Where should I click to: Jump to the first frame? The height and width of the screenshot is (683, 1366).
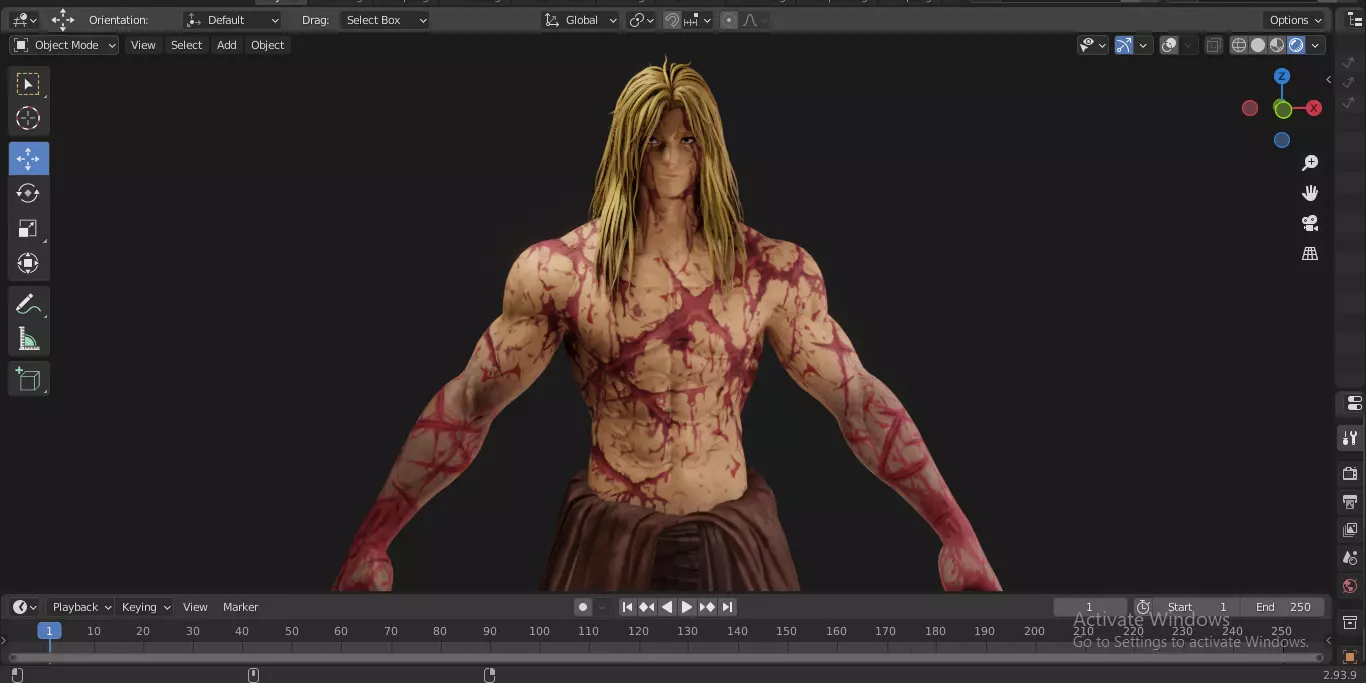coord(627,607)
